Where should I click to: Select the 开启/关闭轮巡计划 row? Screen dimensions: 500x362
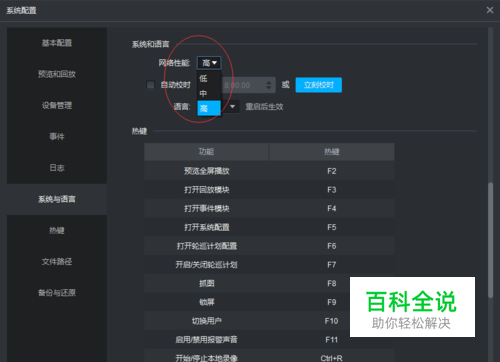tap(269, 265)
